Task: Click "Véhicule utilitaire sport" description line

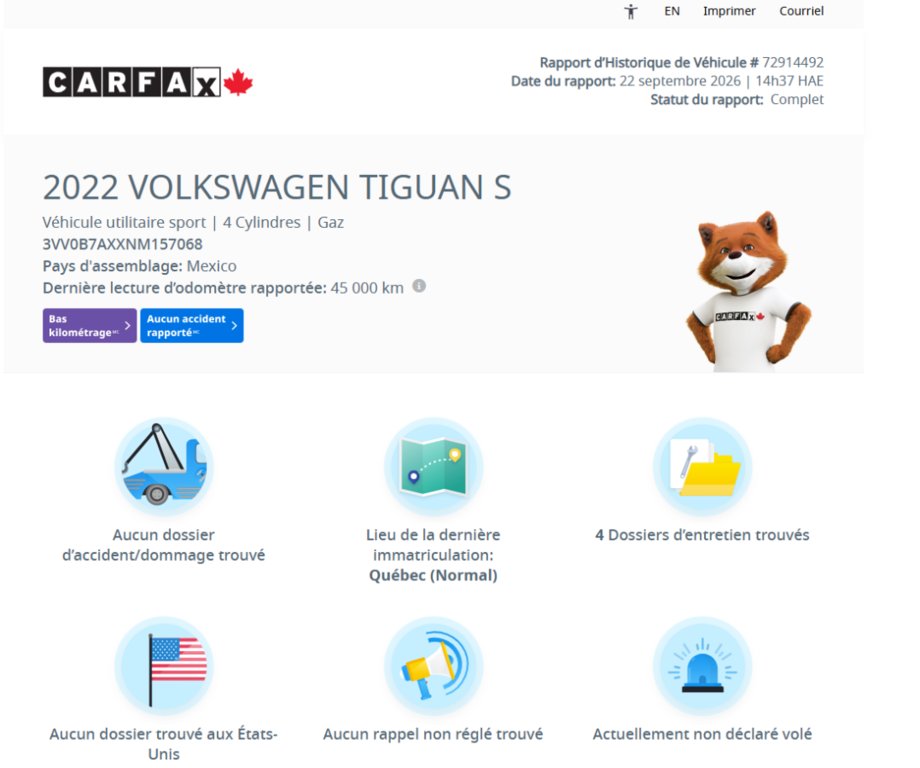Action: point(193,223)
